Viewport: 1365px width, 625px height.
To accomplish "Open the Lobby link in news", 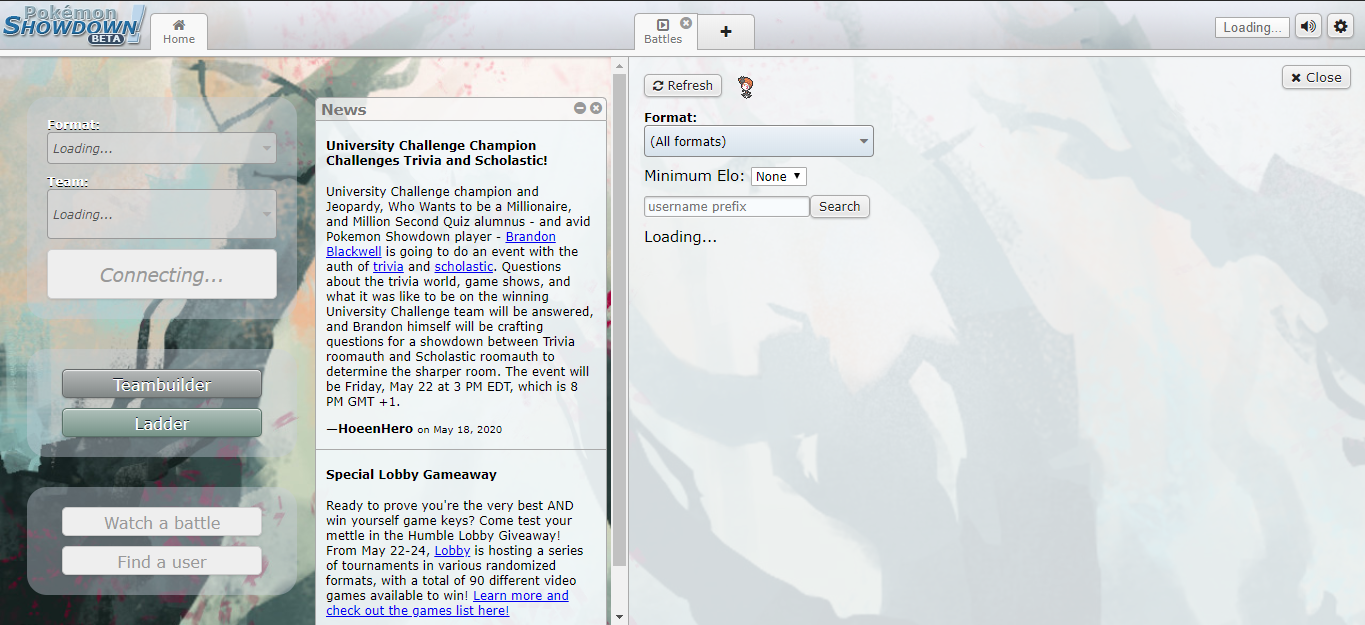I will [x=452, y=551].
